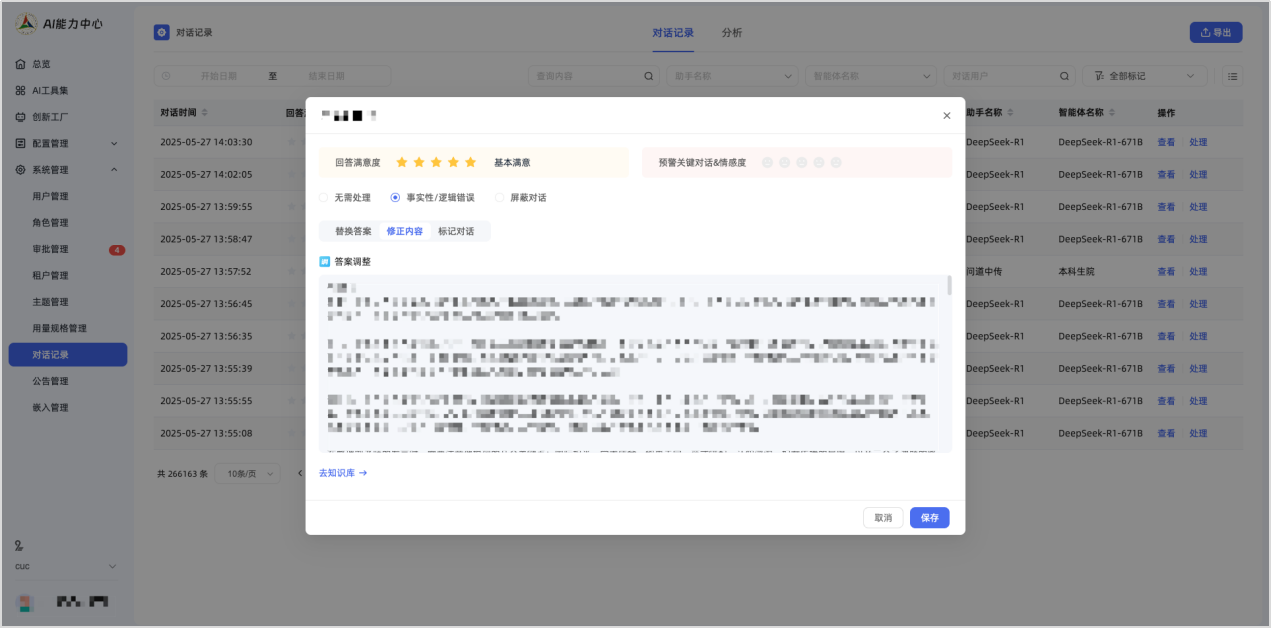Expand the 配置管理 sidebar menu
The height and width of the screenshot is (629, 1272).
coord(113,144)
